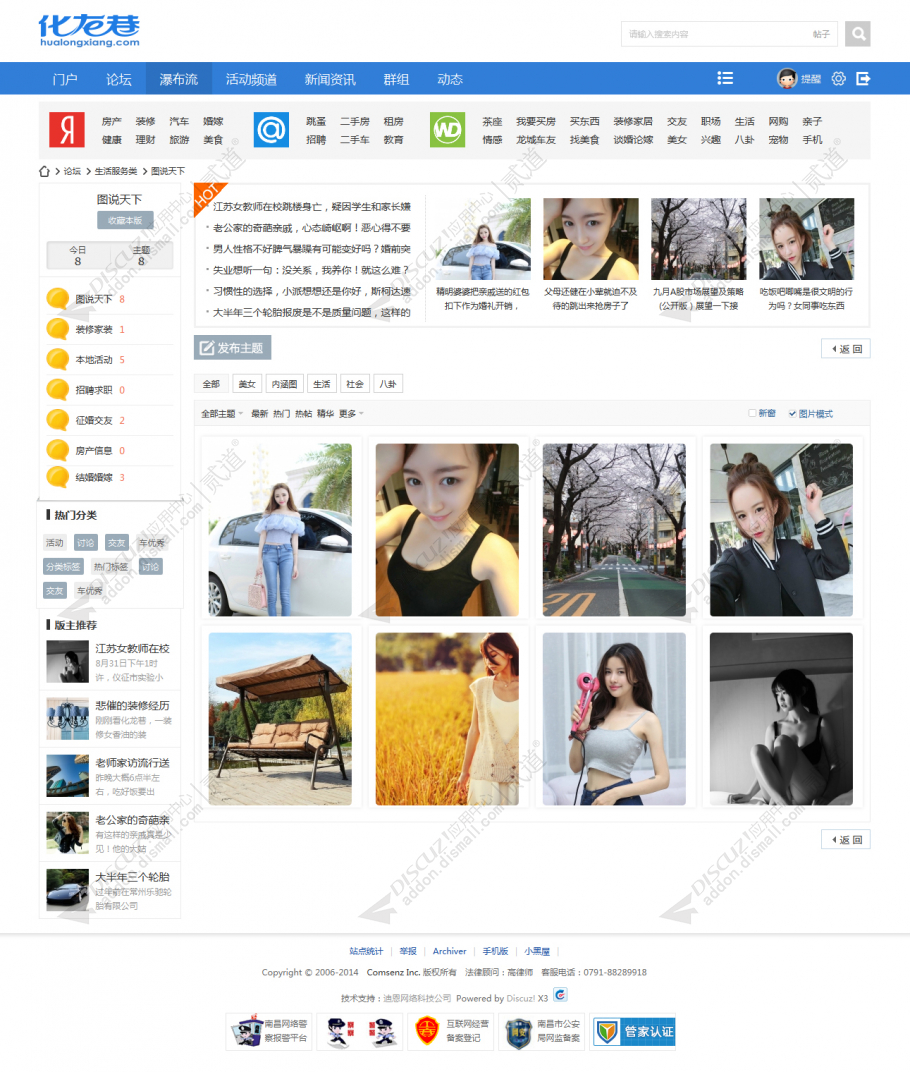
Task: Open the 帖子 search type dropdown
Action: [821, 34]
